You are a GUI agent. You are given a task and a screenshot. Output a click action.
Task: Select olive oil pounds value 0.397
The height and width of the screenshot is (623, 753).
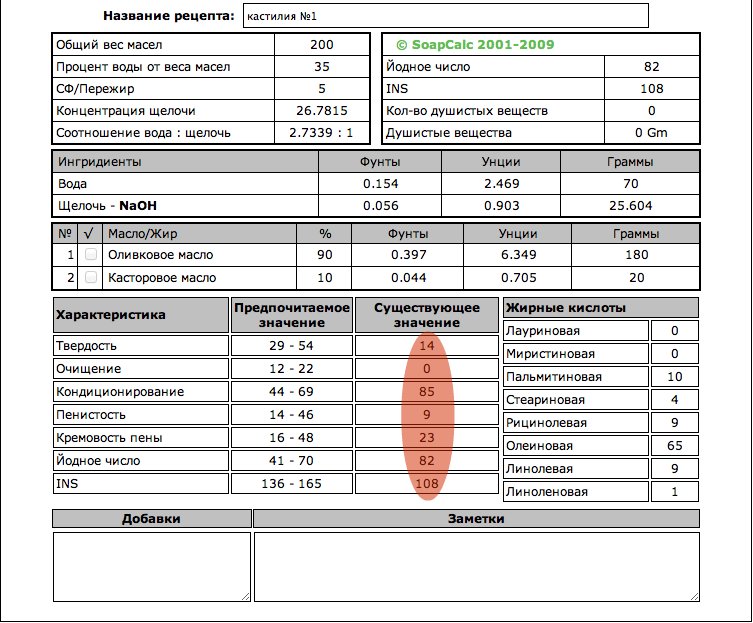click(408, 255)
